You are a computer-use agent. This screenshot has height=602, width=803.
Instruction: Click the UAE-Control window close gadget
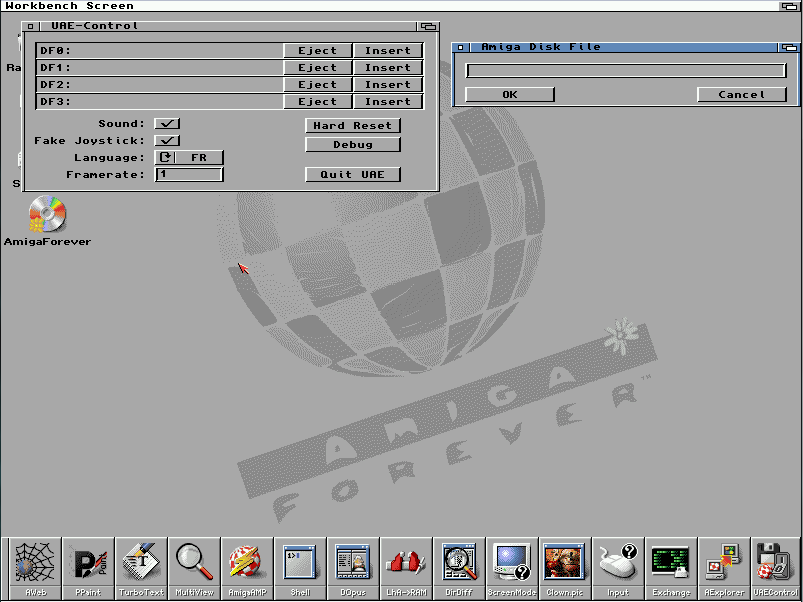[x=30, y=26]
